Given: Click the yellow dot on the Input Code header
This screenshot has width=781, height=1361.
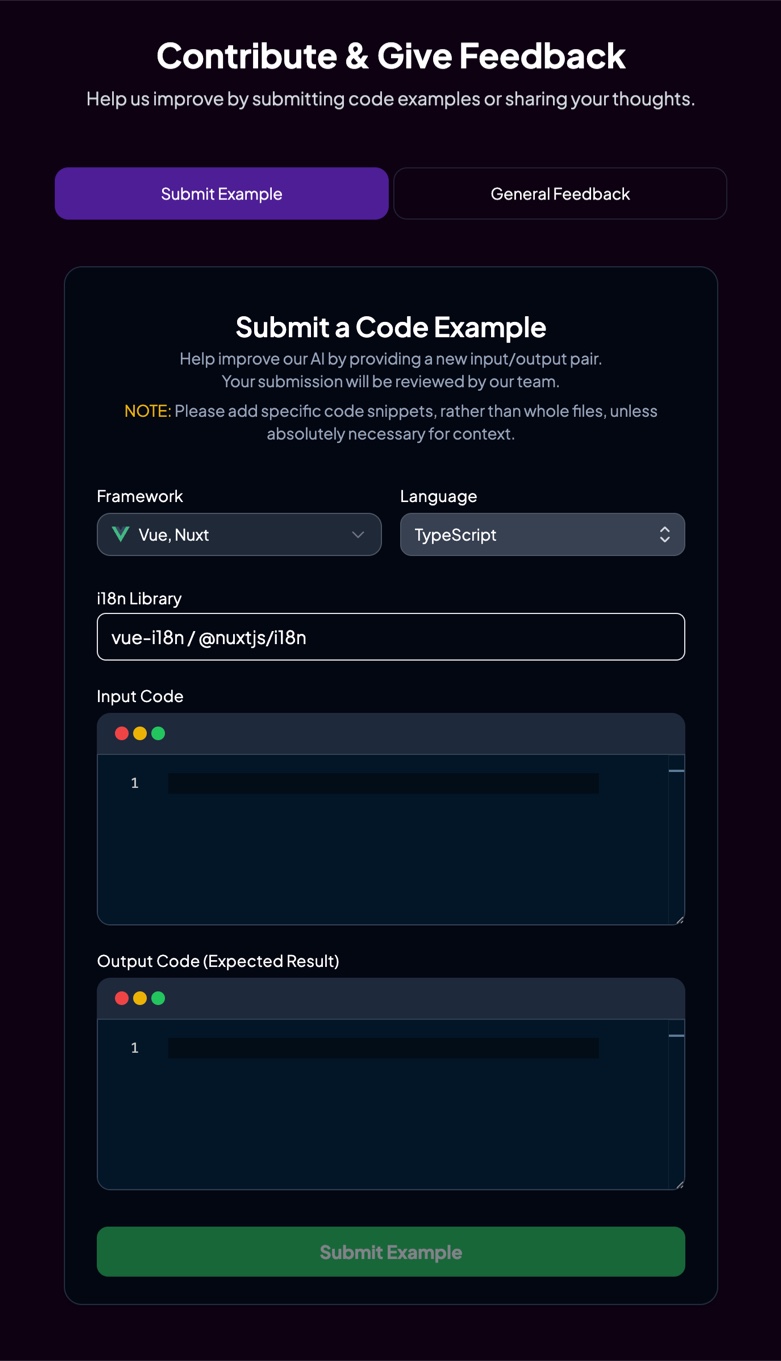Looking at the screenshot, I should pyautogui.click(x=139, y=732).
